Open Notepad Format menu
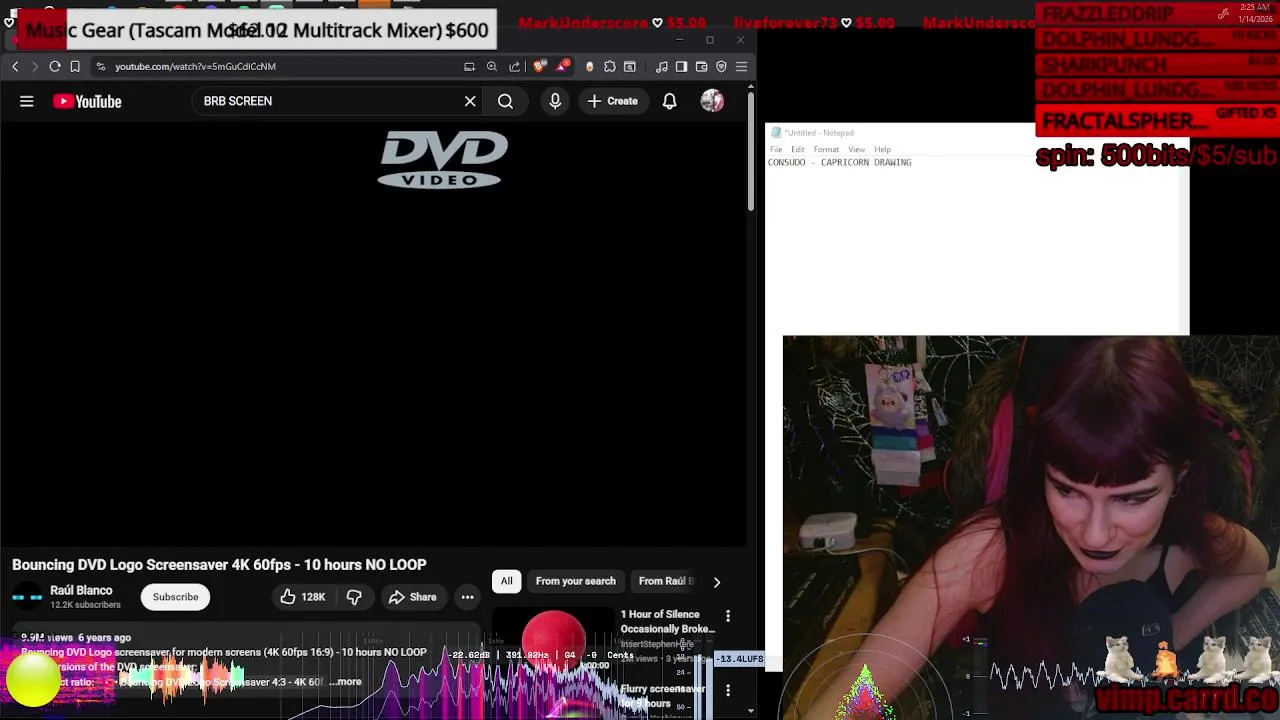 (826, 149)
